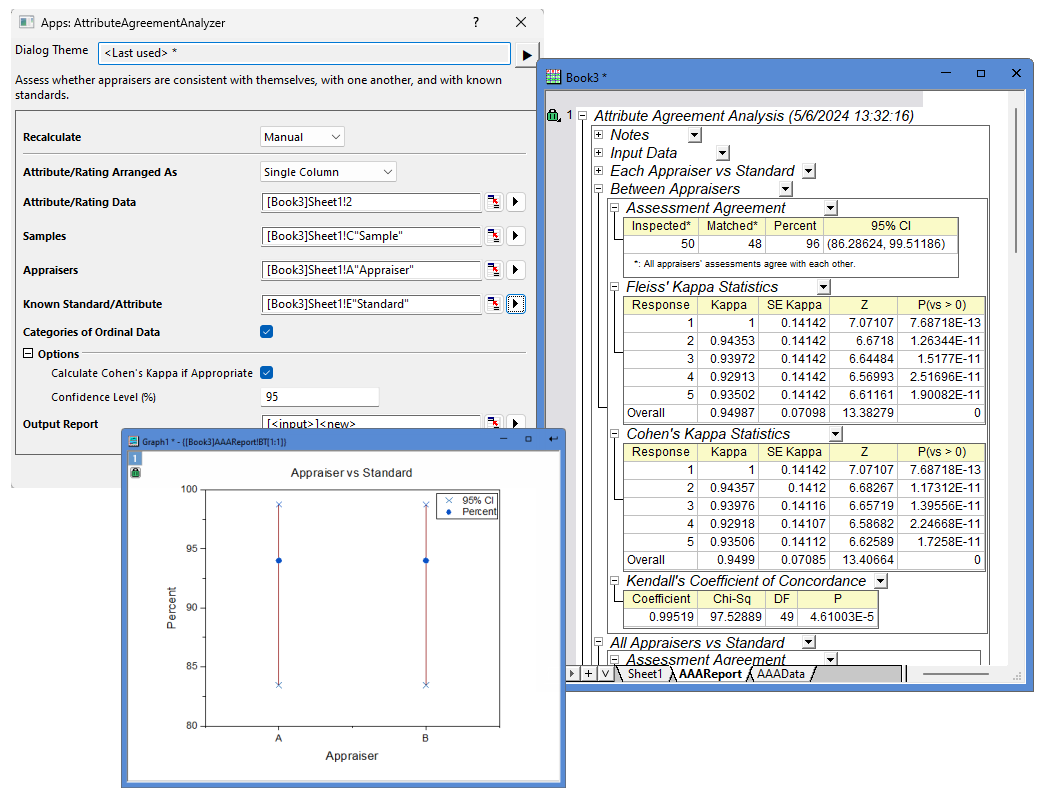The height and width of the screenshot is (793, 1042).
Task: Click the Confidence Level input field
Action: pos(320,395)
